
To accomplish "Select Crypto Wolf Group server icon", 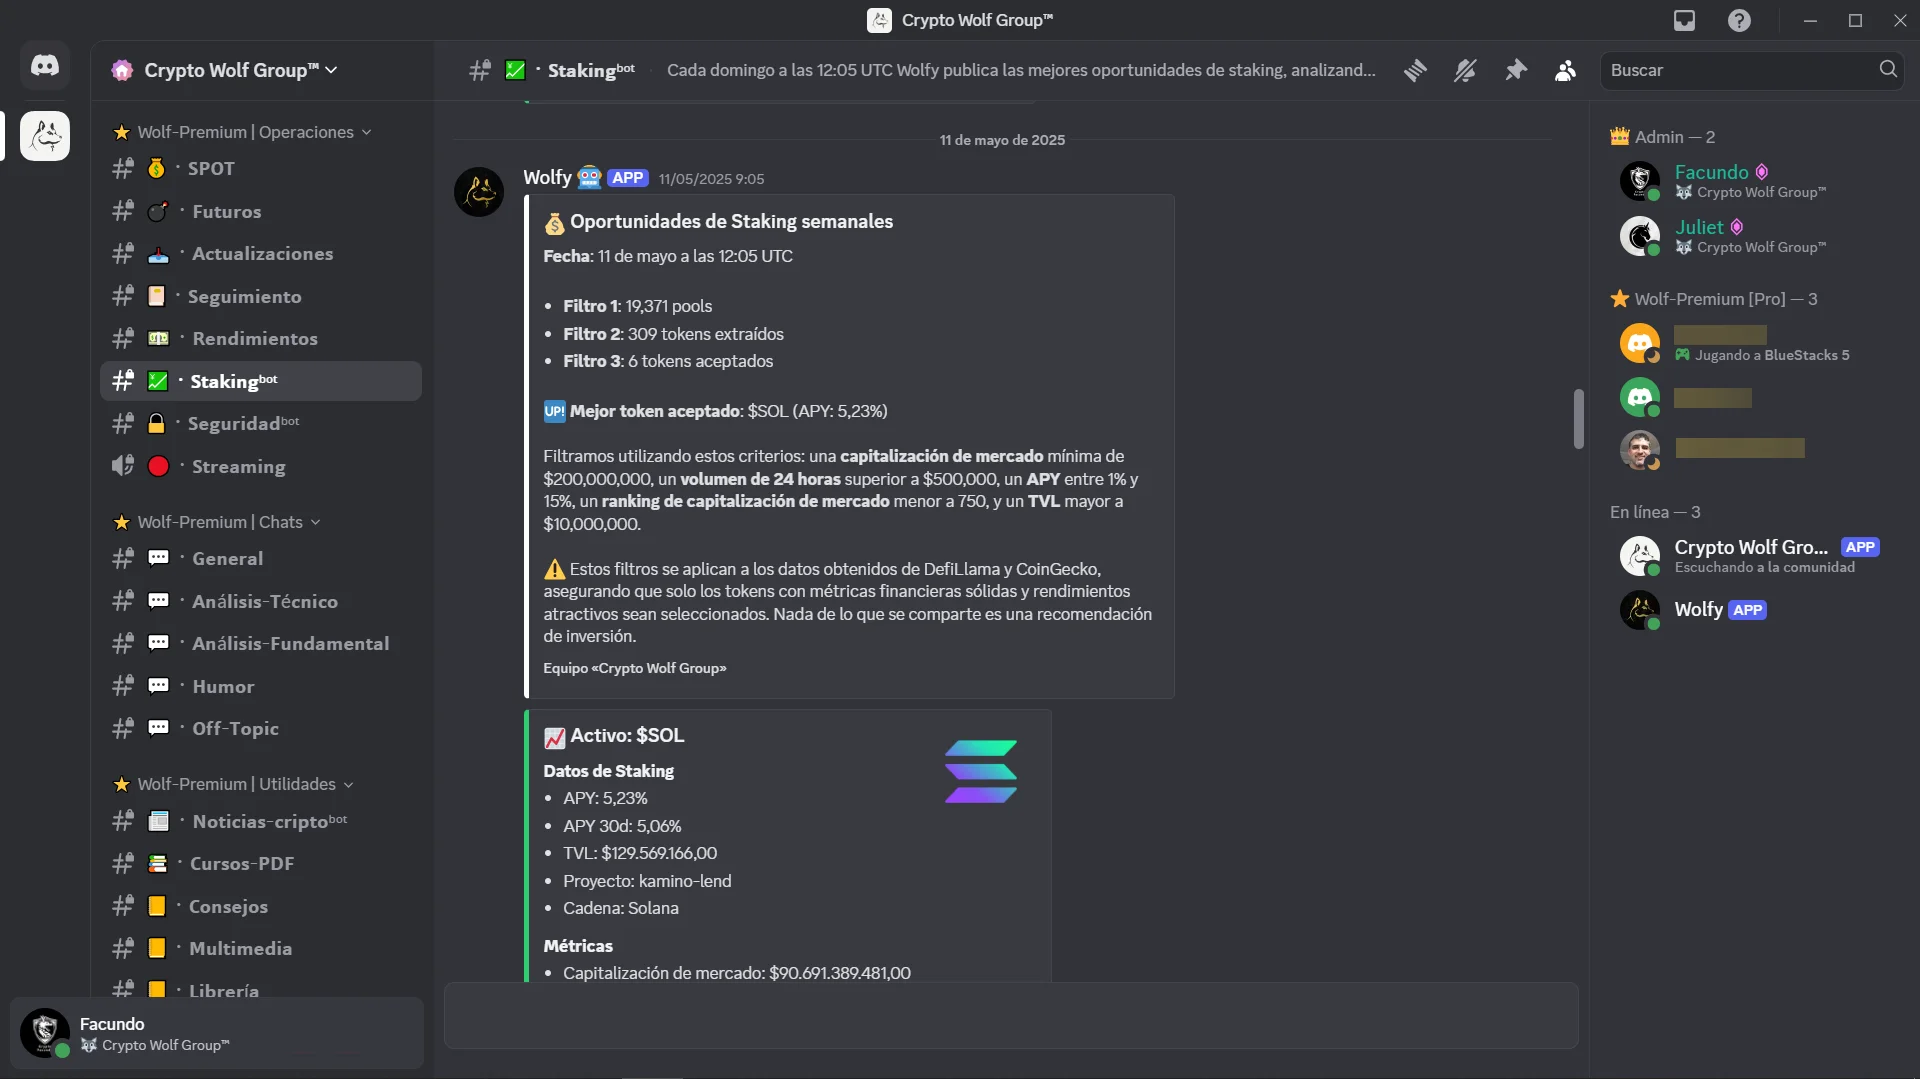I will pos(45,136).
